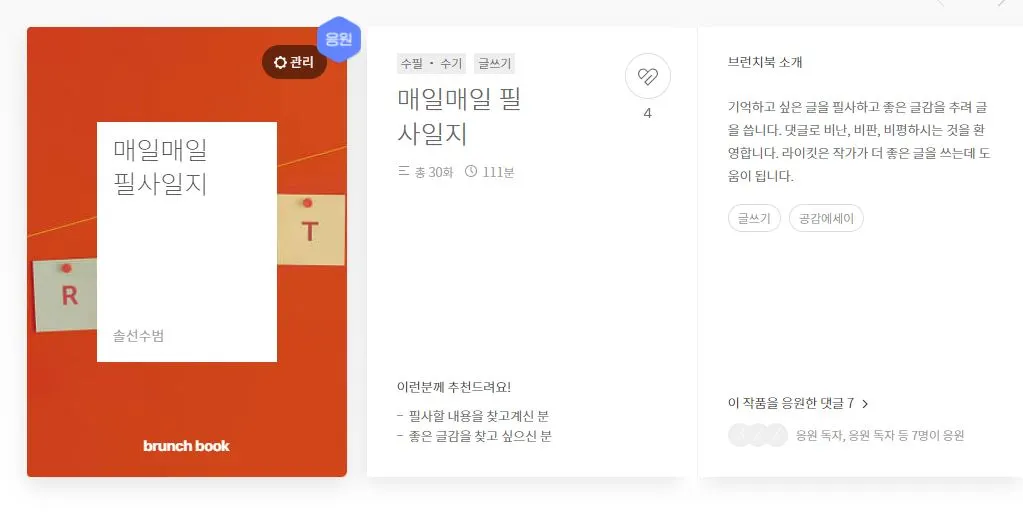Open the 글쓰기 keyword chip

click(754, 218)
